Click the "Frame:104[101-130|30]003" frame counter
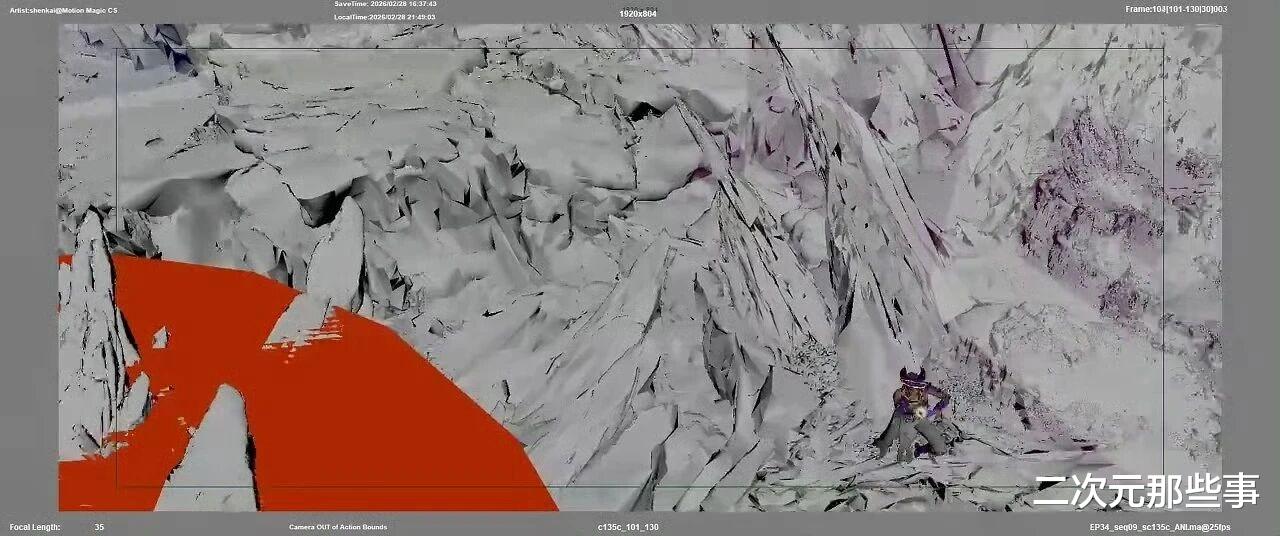The image size is (1280, 536). [1176, 9]
